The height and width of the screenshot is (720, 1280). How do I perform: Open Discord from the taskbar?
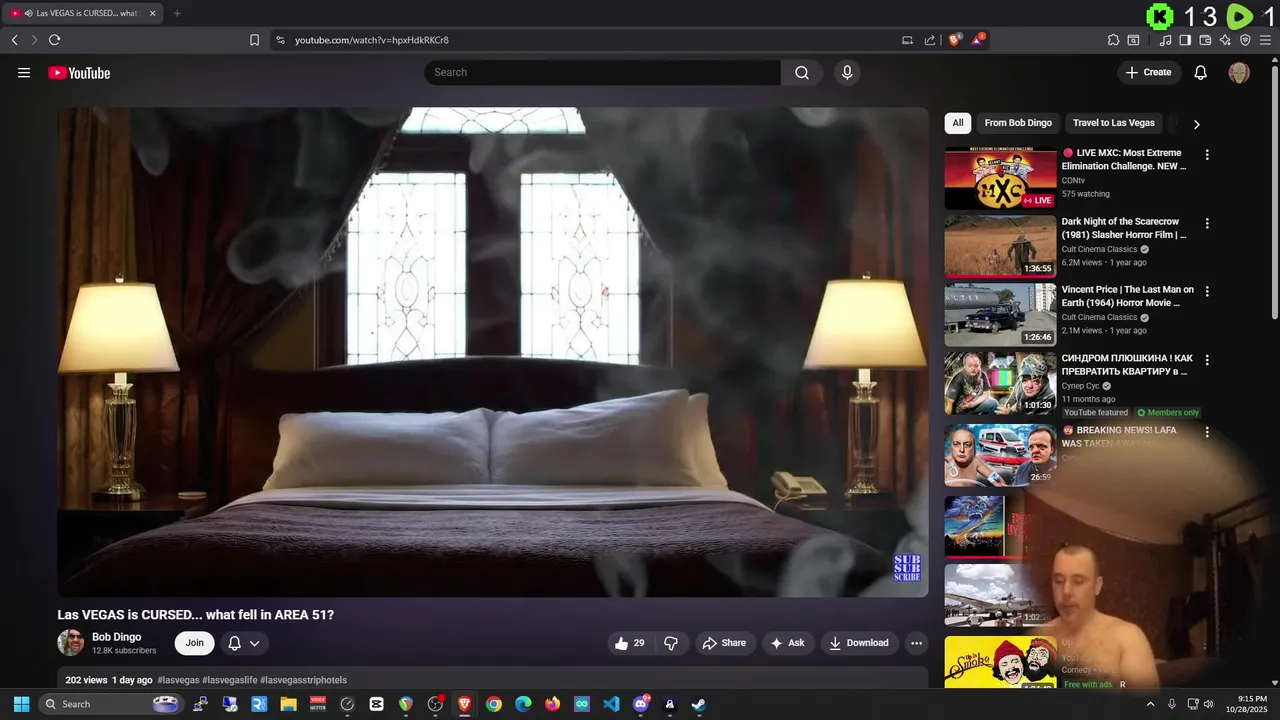pos(641,704)
